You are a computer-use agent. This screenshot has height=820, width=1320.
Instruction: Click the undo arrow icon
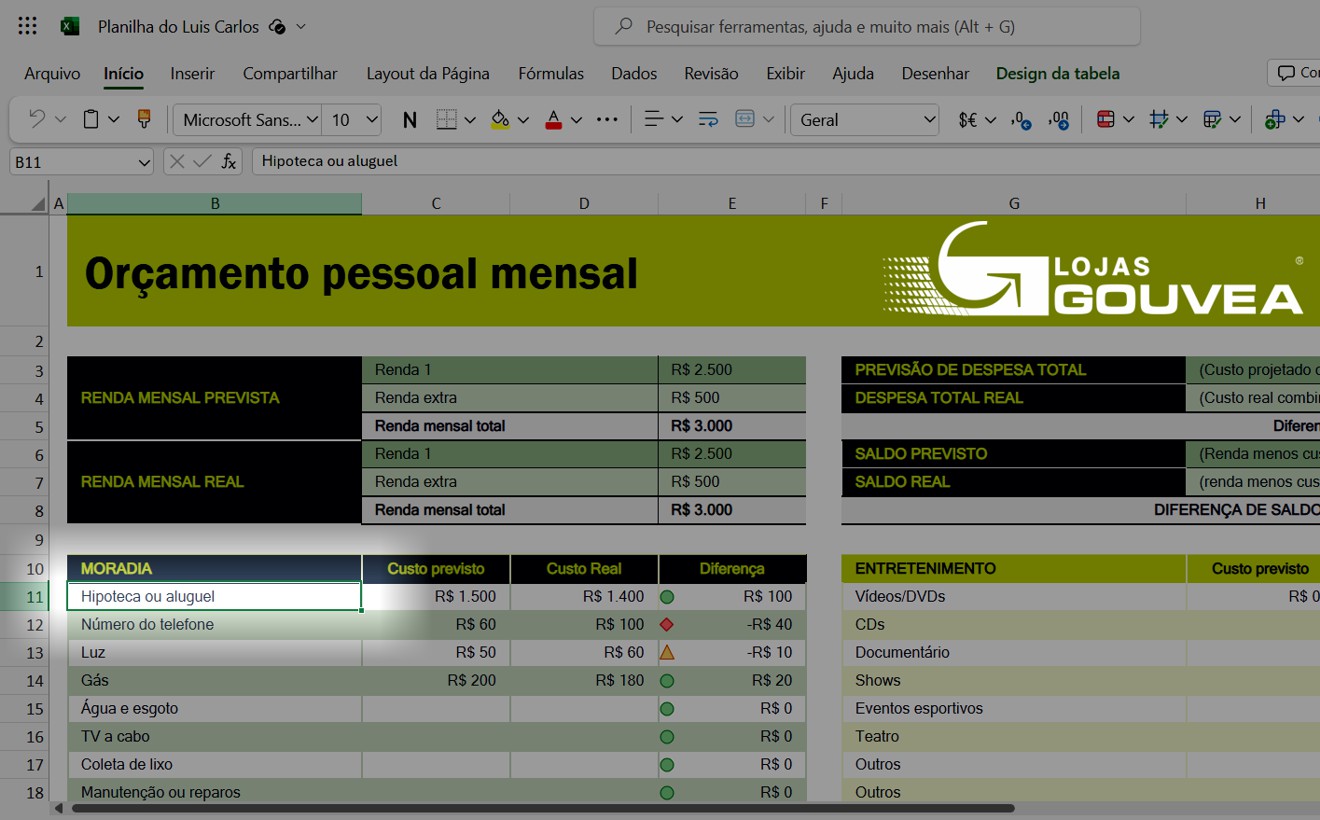tap(36, 118)
